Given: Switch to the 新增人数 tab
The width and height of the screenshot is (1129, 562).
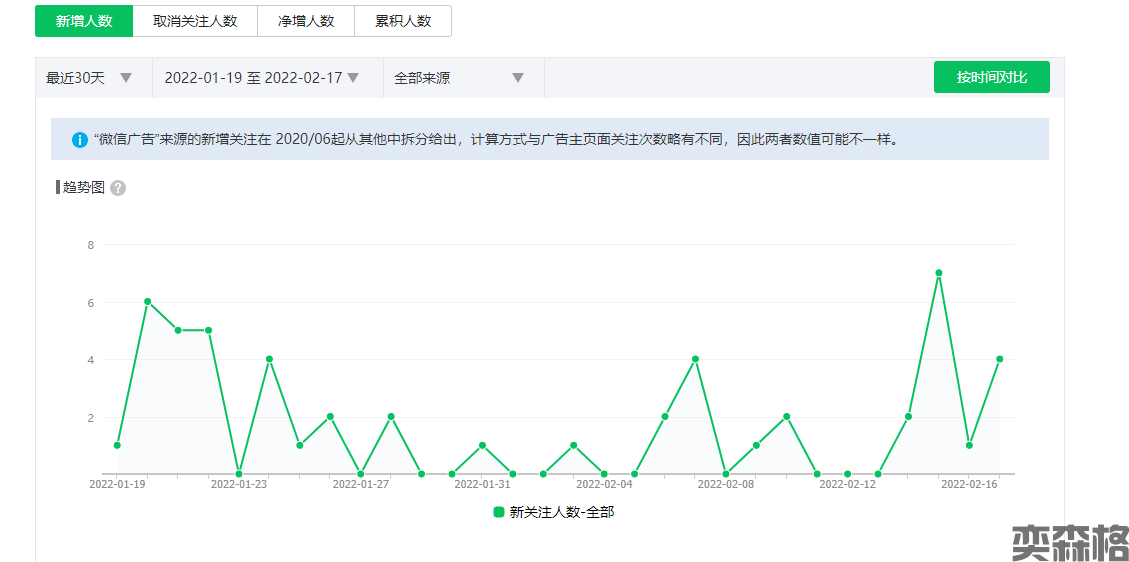Looking at the screenshot, I should 84,21.
